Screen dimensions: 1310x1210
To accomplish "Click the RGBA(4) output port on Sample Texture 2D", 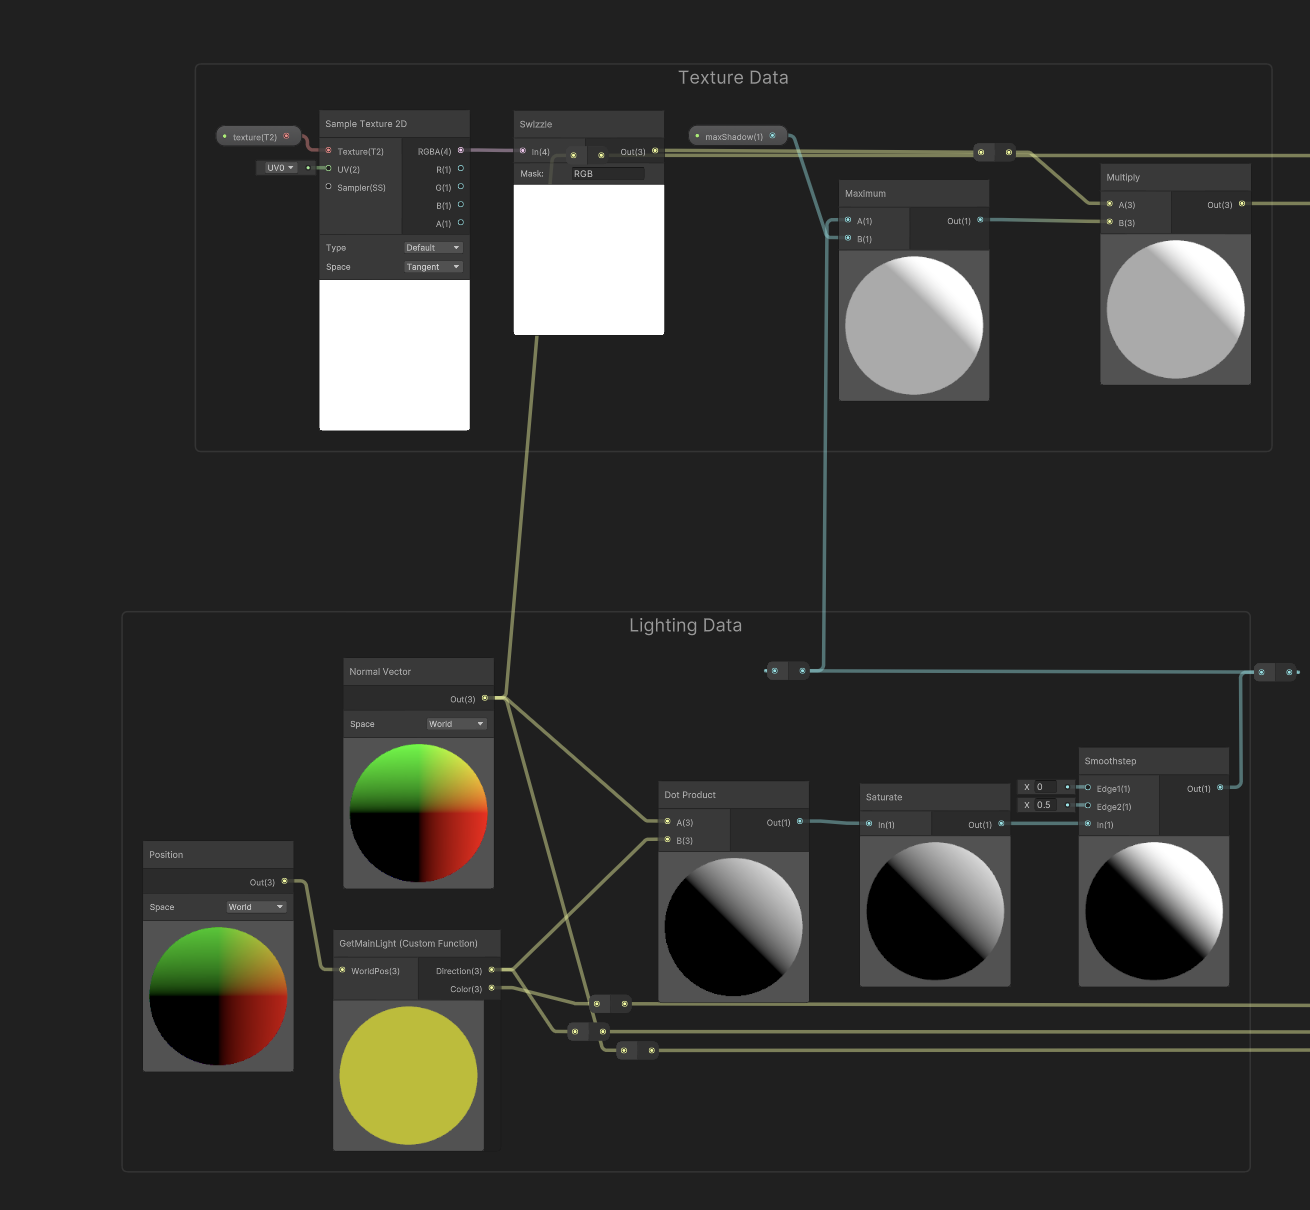I will [460, 150].
